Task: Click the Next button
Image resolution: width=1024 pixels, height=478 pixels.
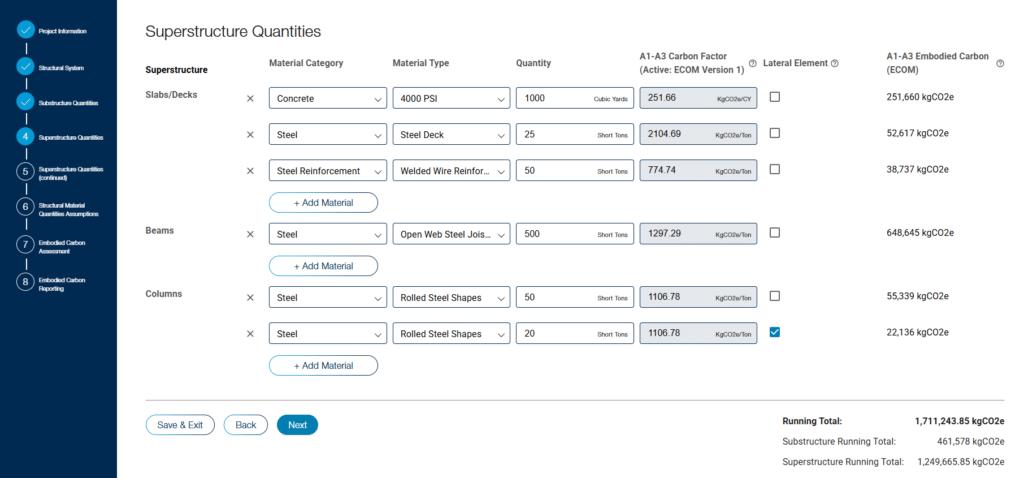Action: click(297, 425)
